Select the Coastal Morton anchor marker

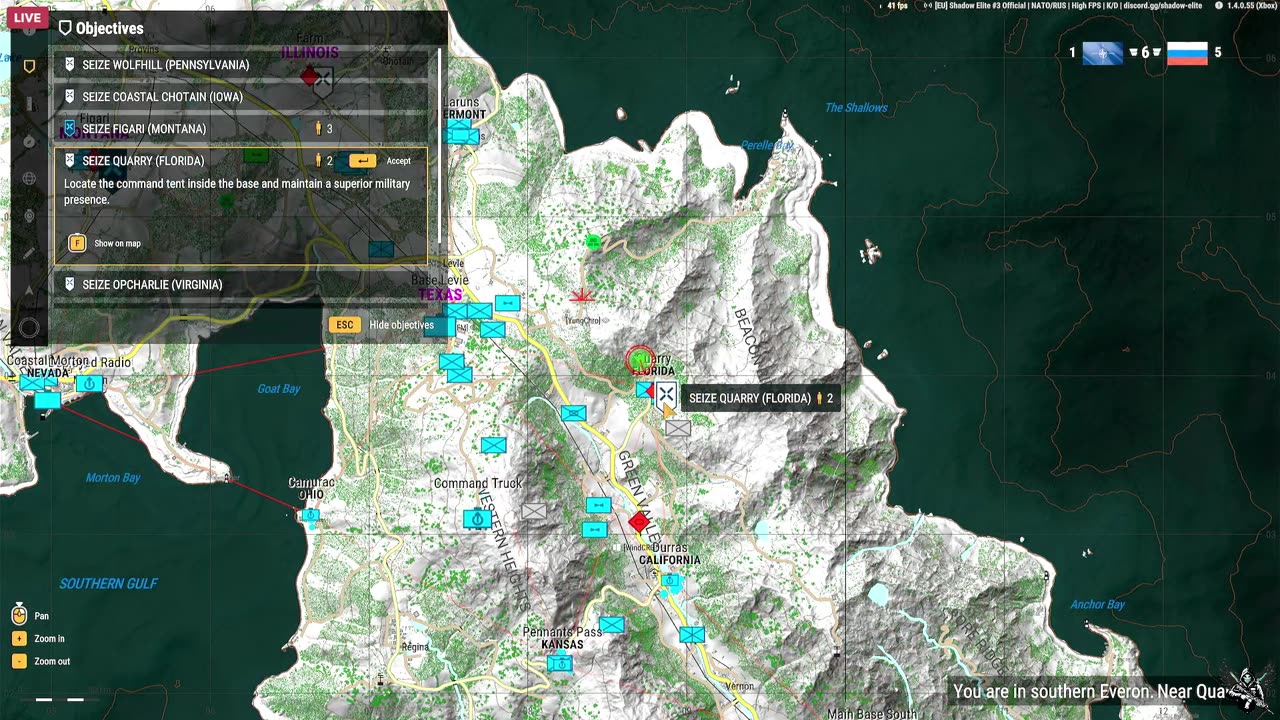pos(89,383)
